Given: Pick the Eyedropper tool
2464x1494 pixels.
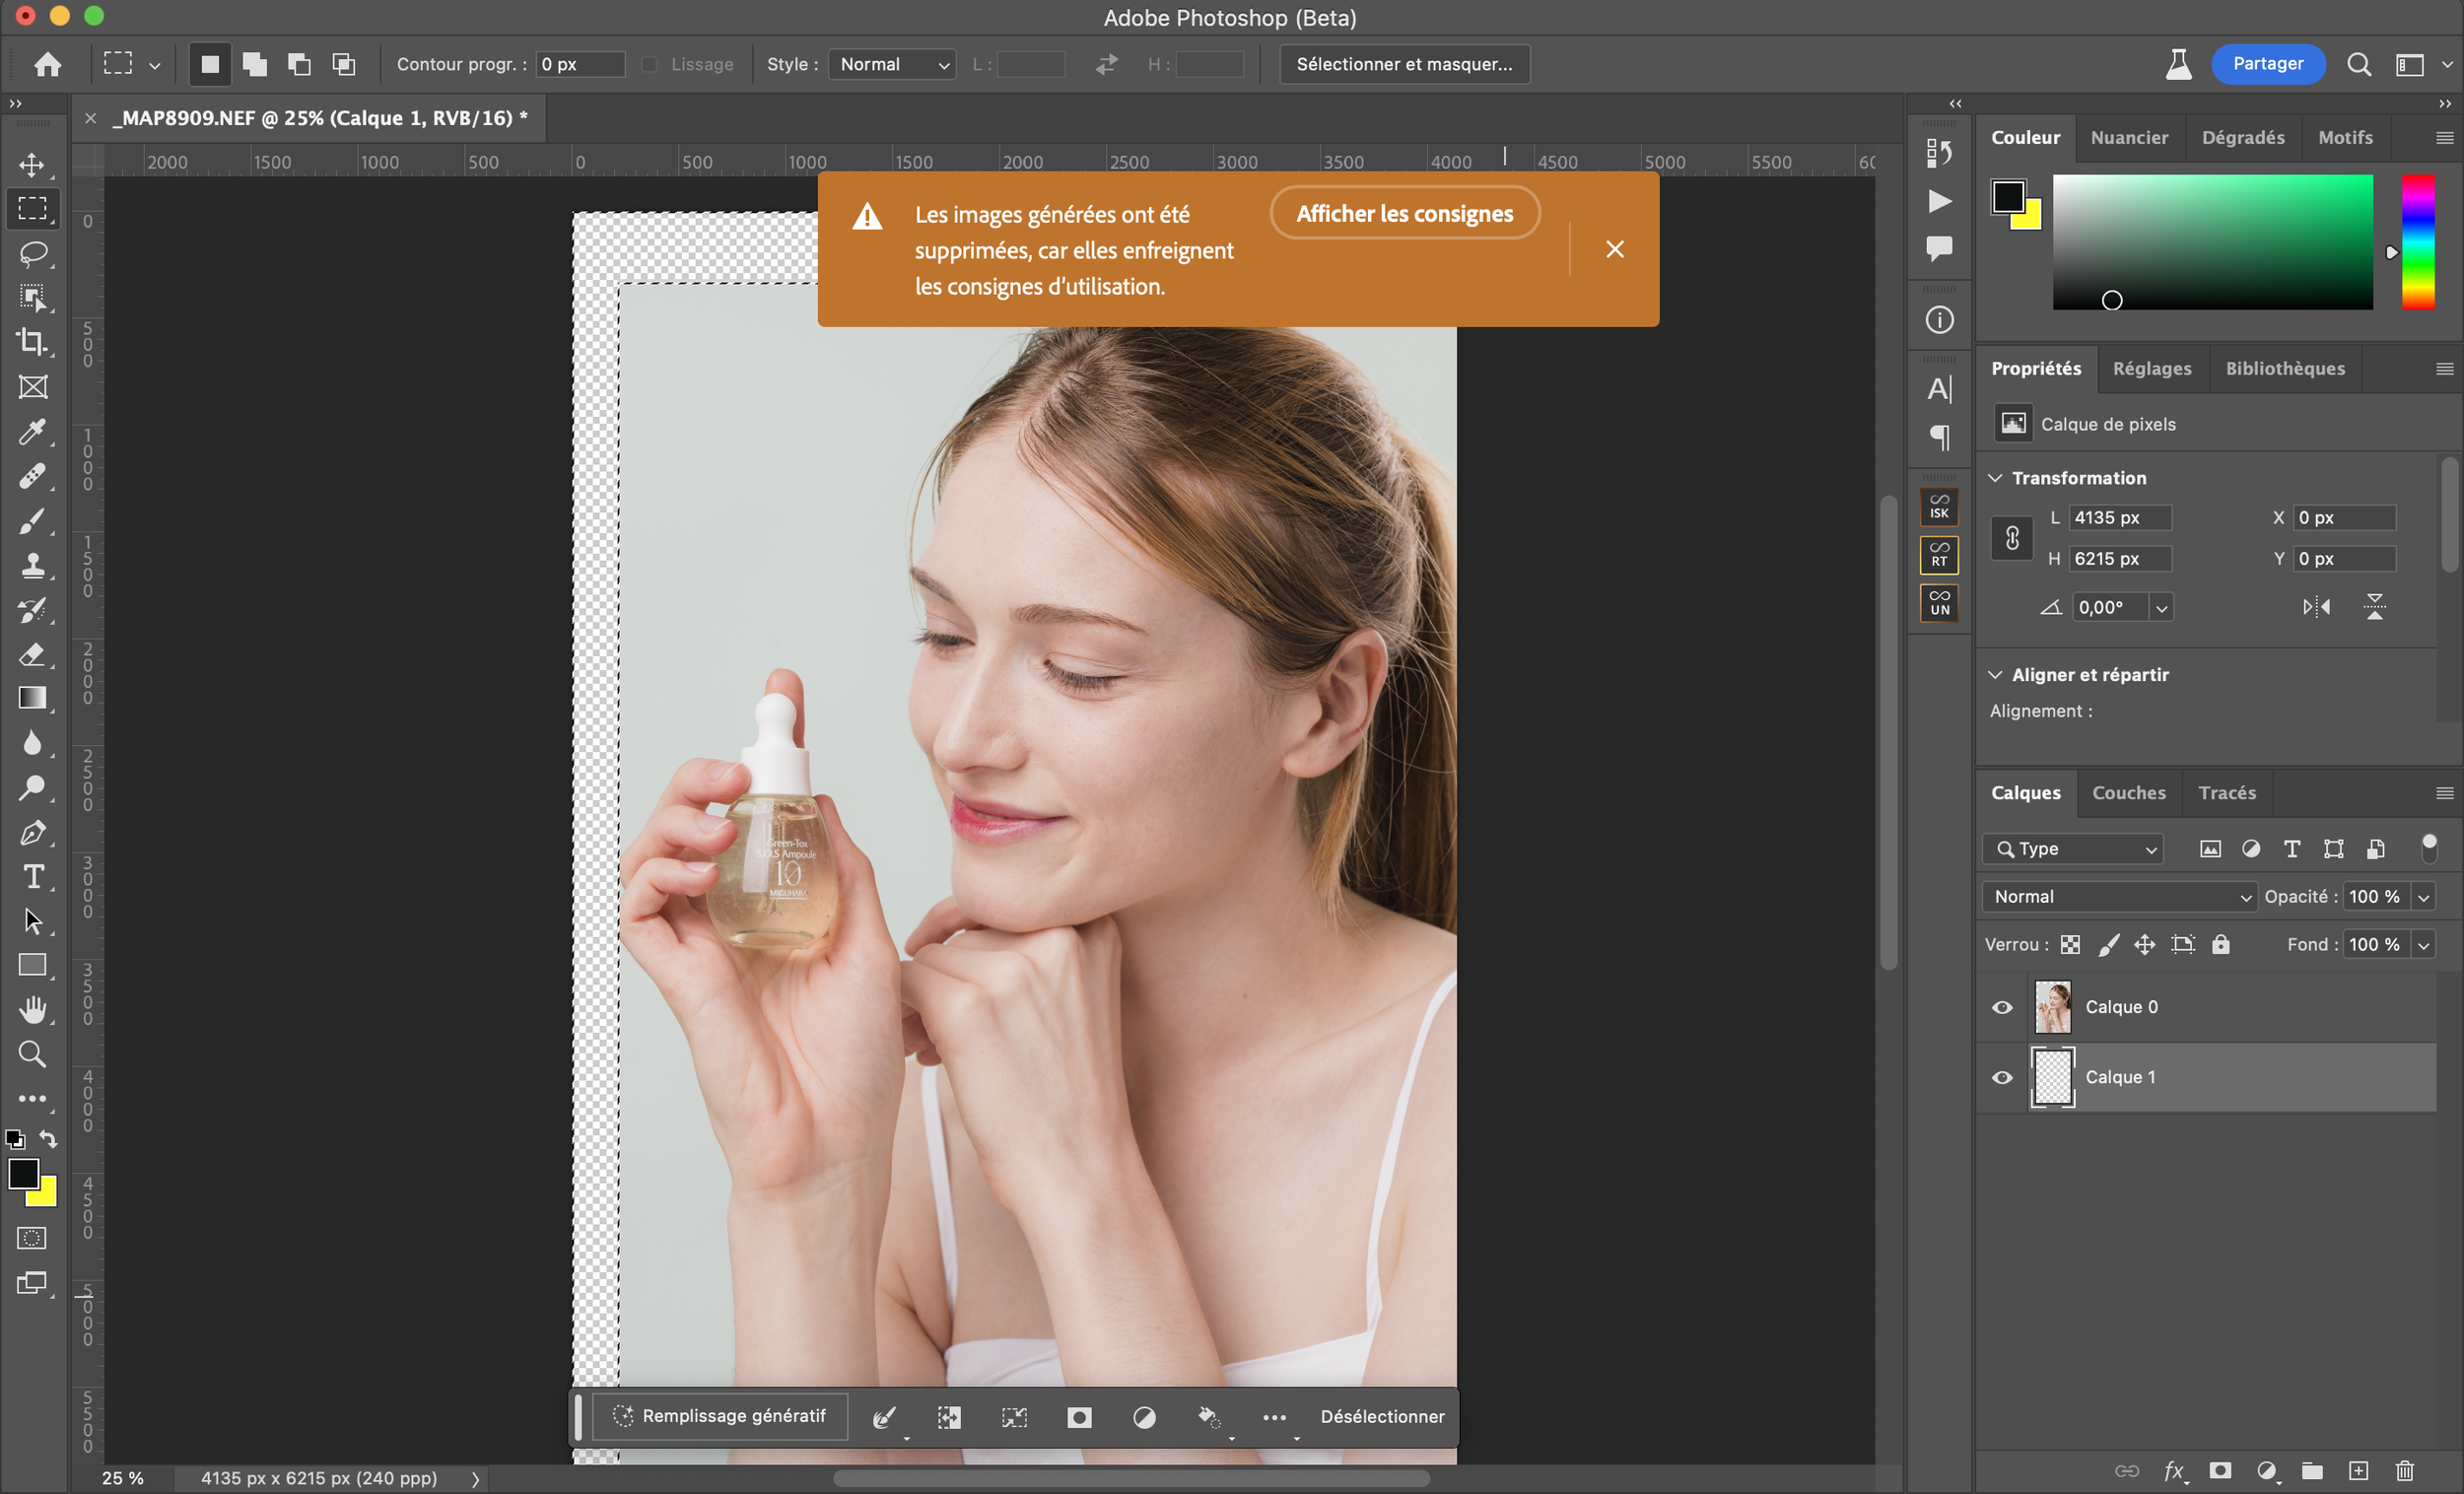Looking at the screenshot, I should coord(33,432).
